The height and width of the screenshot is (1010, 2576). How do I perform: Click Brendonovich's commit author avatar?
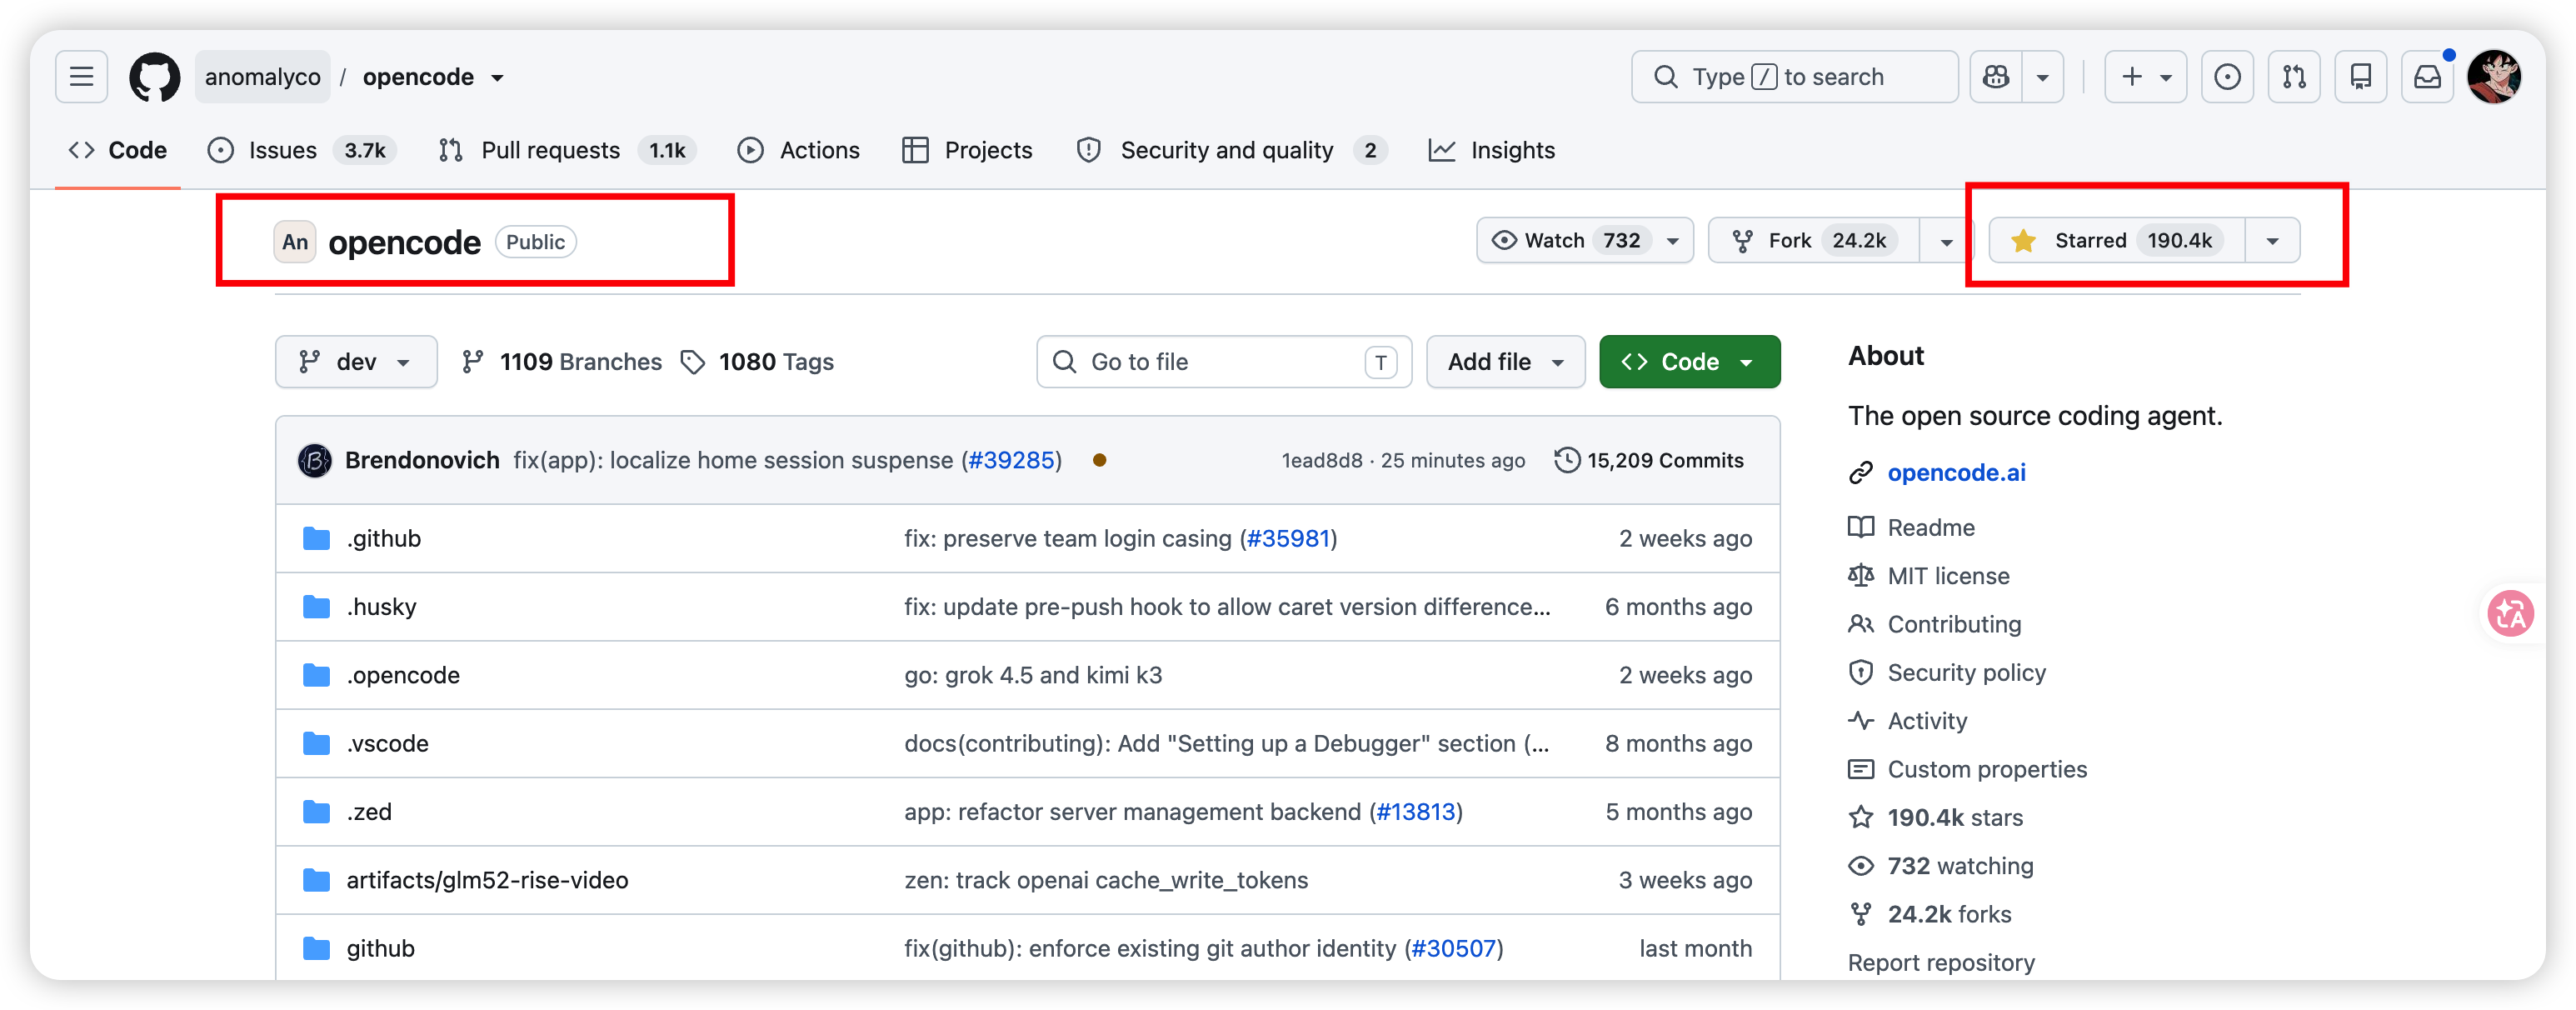315,460
